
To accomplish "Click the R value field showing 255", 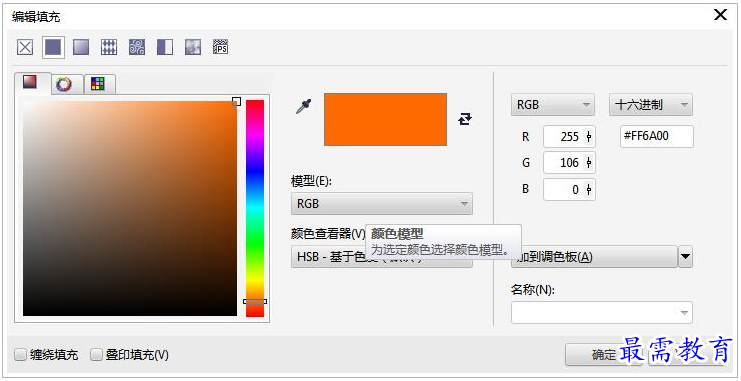I will coord(569,137).
